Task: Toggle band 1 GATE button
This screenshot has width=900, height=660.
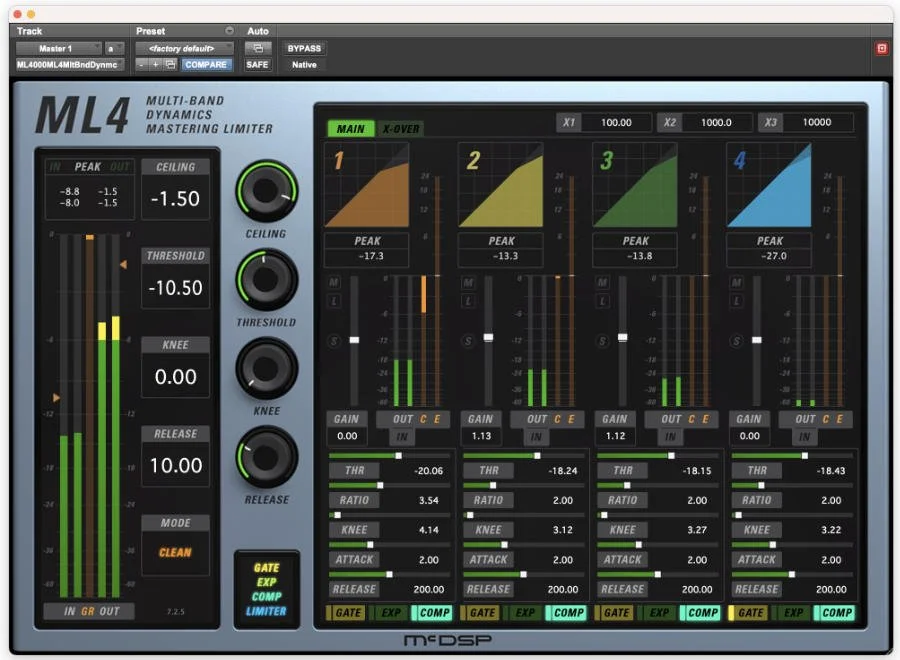Action: coord(346,613)
